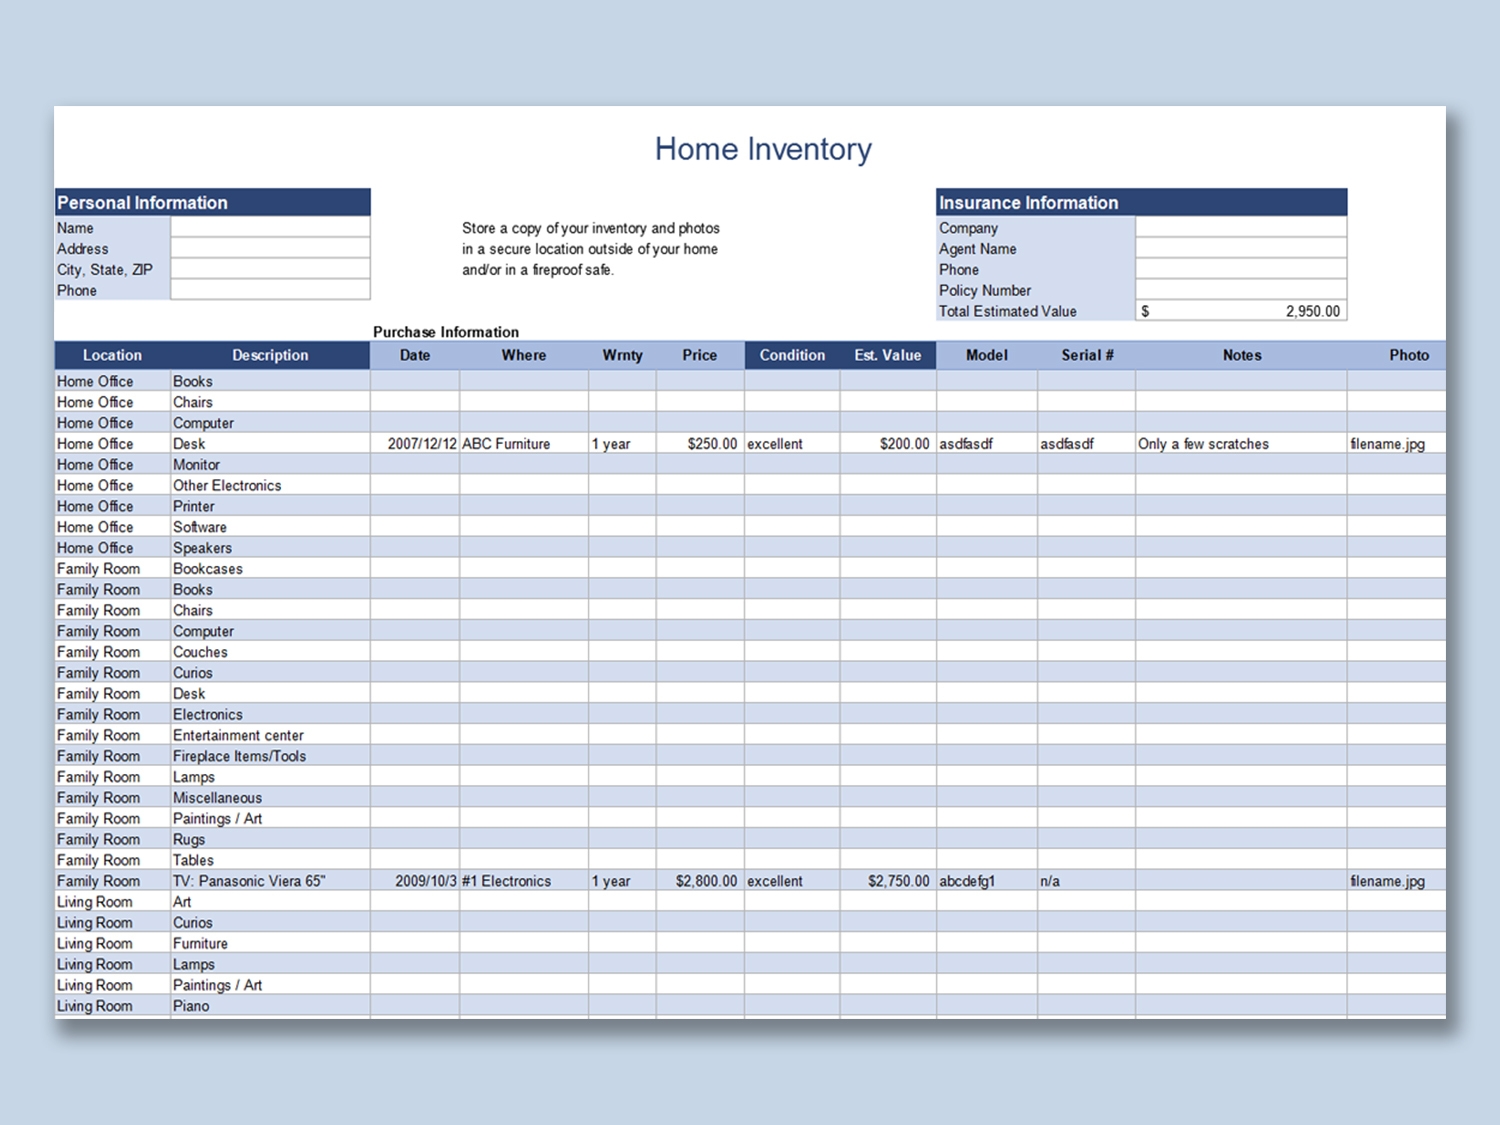Select the Condition column header
Image resolution: width=1500 pixels, height=1125 pixels.
(791, 355)
